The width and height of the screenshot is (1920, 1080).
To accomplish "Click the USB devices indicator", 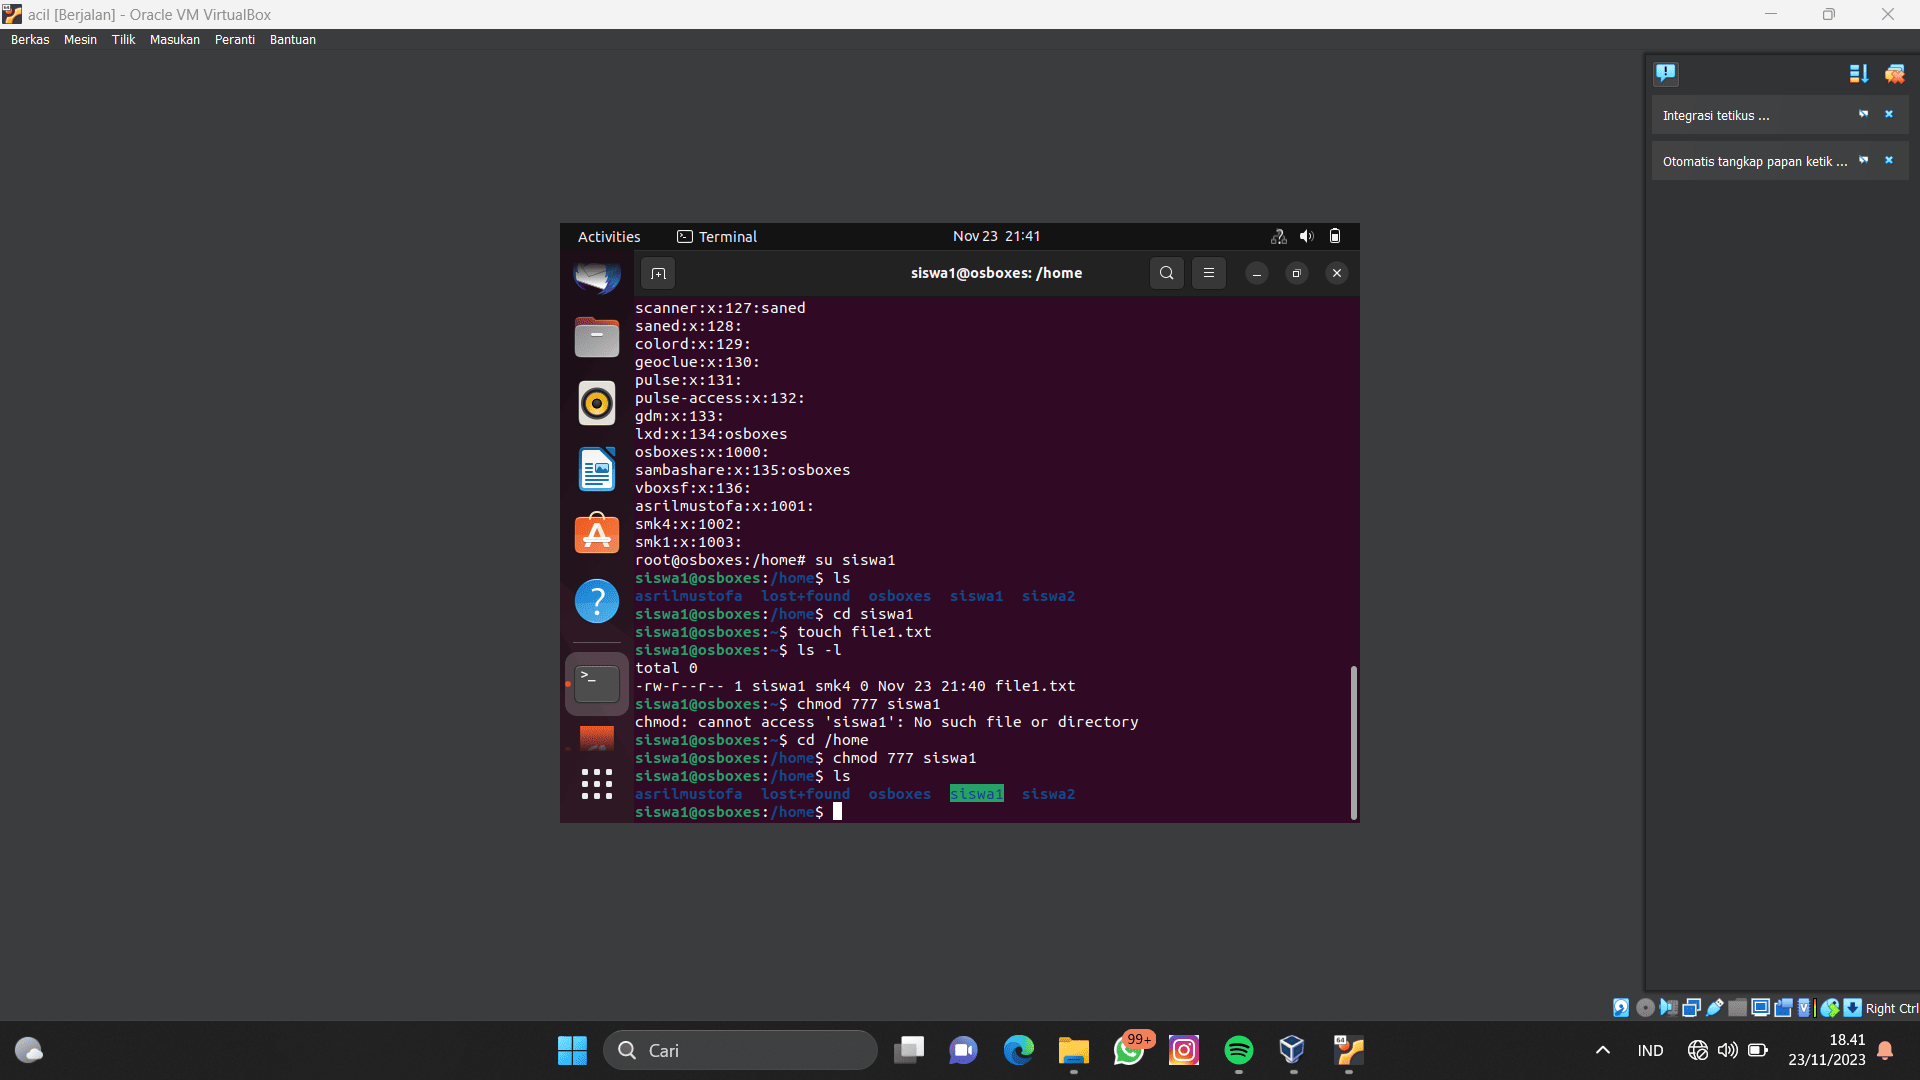I will pos(1715,1008).
